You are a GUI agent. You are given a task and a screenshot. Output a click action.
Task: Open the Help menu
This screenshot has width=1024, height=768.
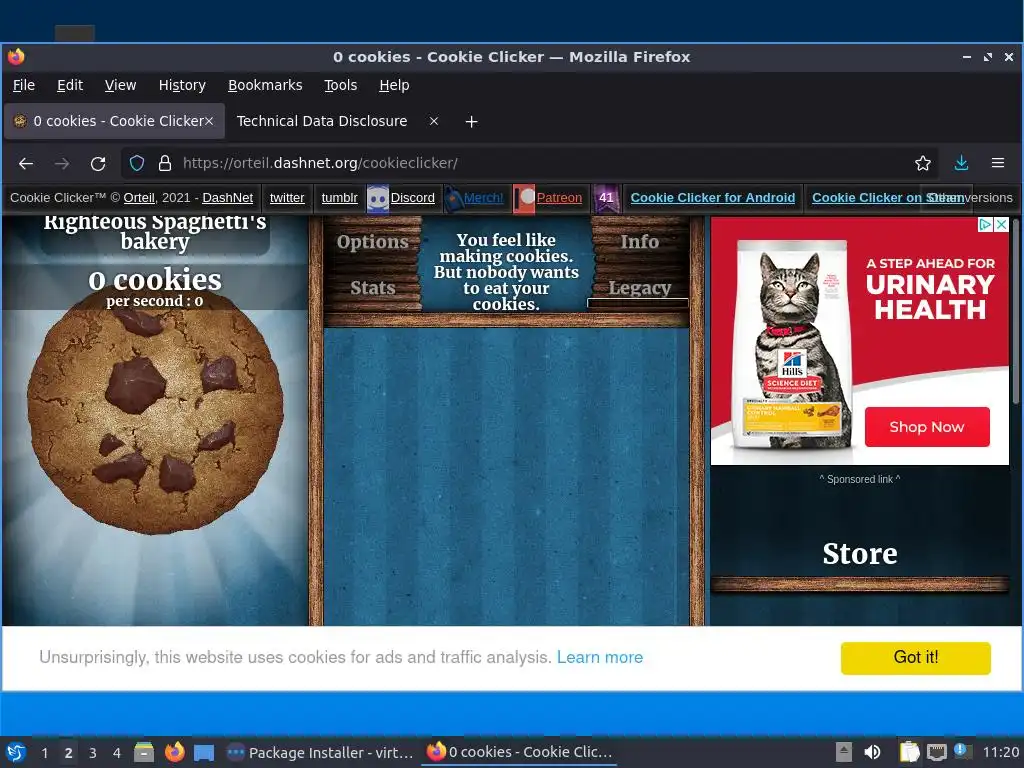point(394,85)
